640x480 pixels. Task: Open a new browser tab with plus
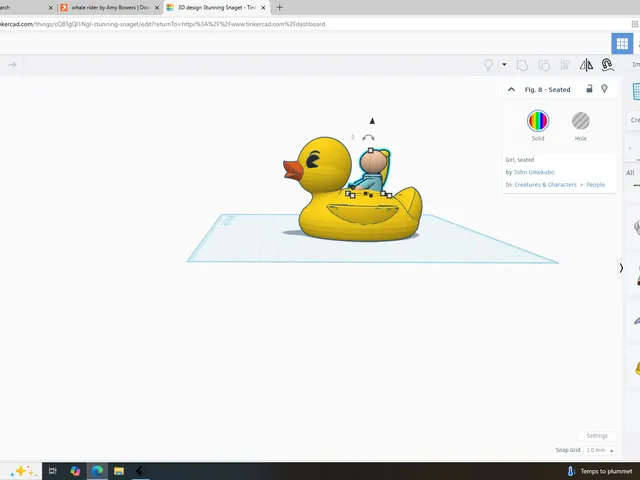pyautogui.click(x=280, y=7)
